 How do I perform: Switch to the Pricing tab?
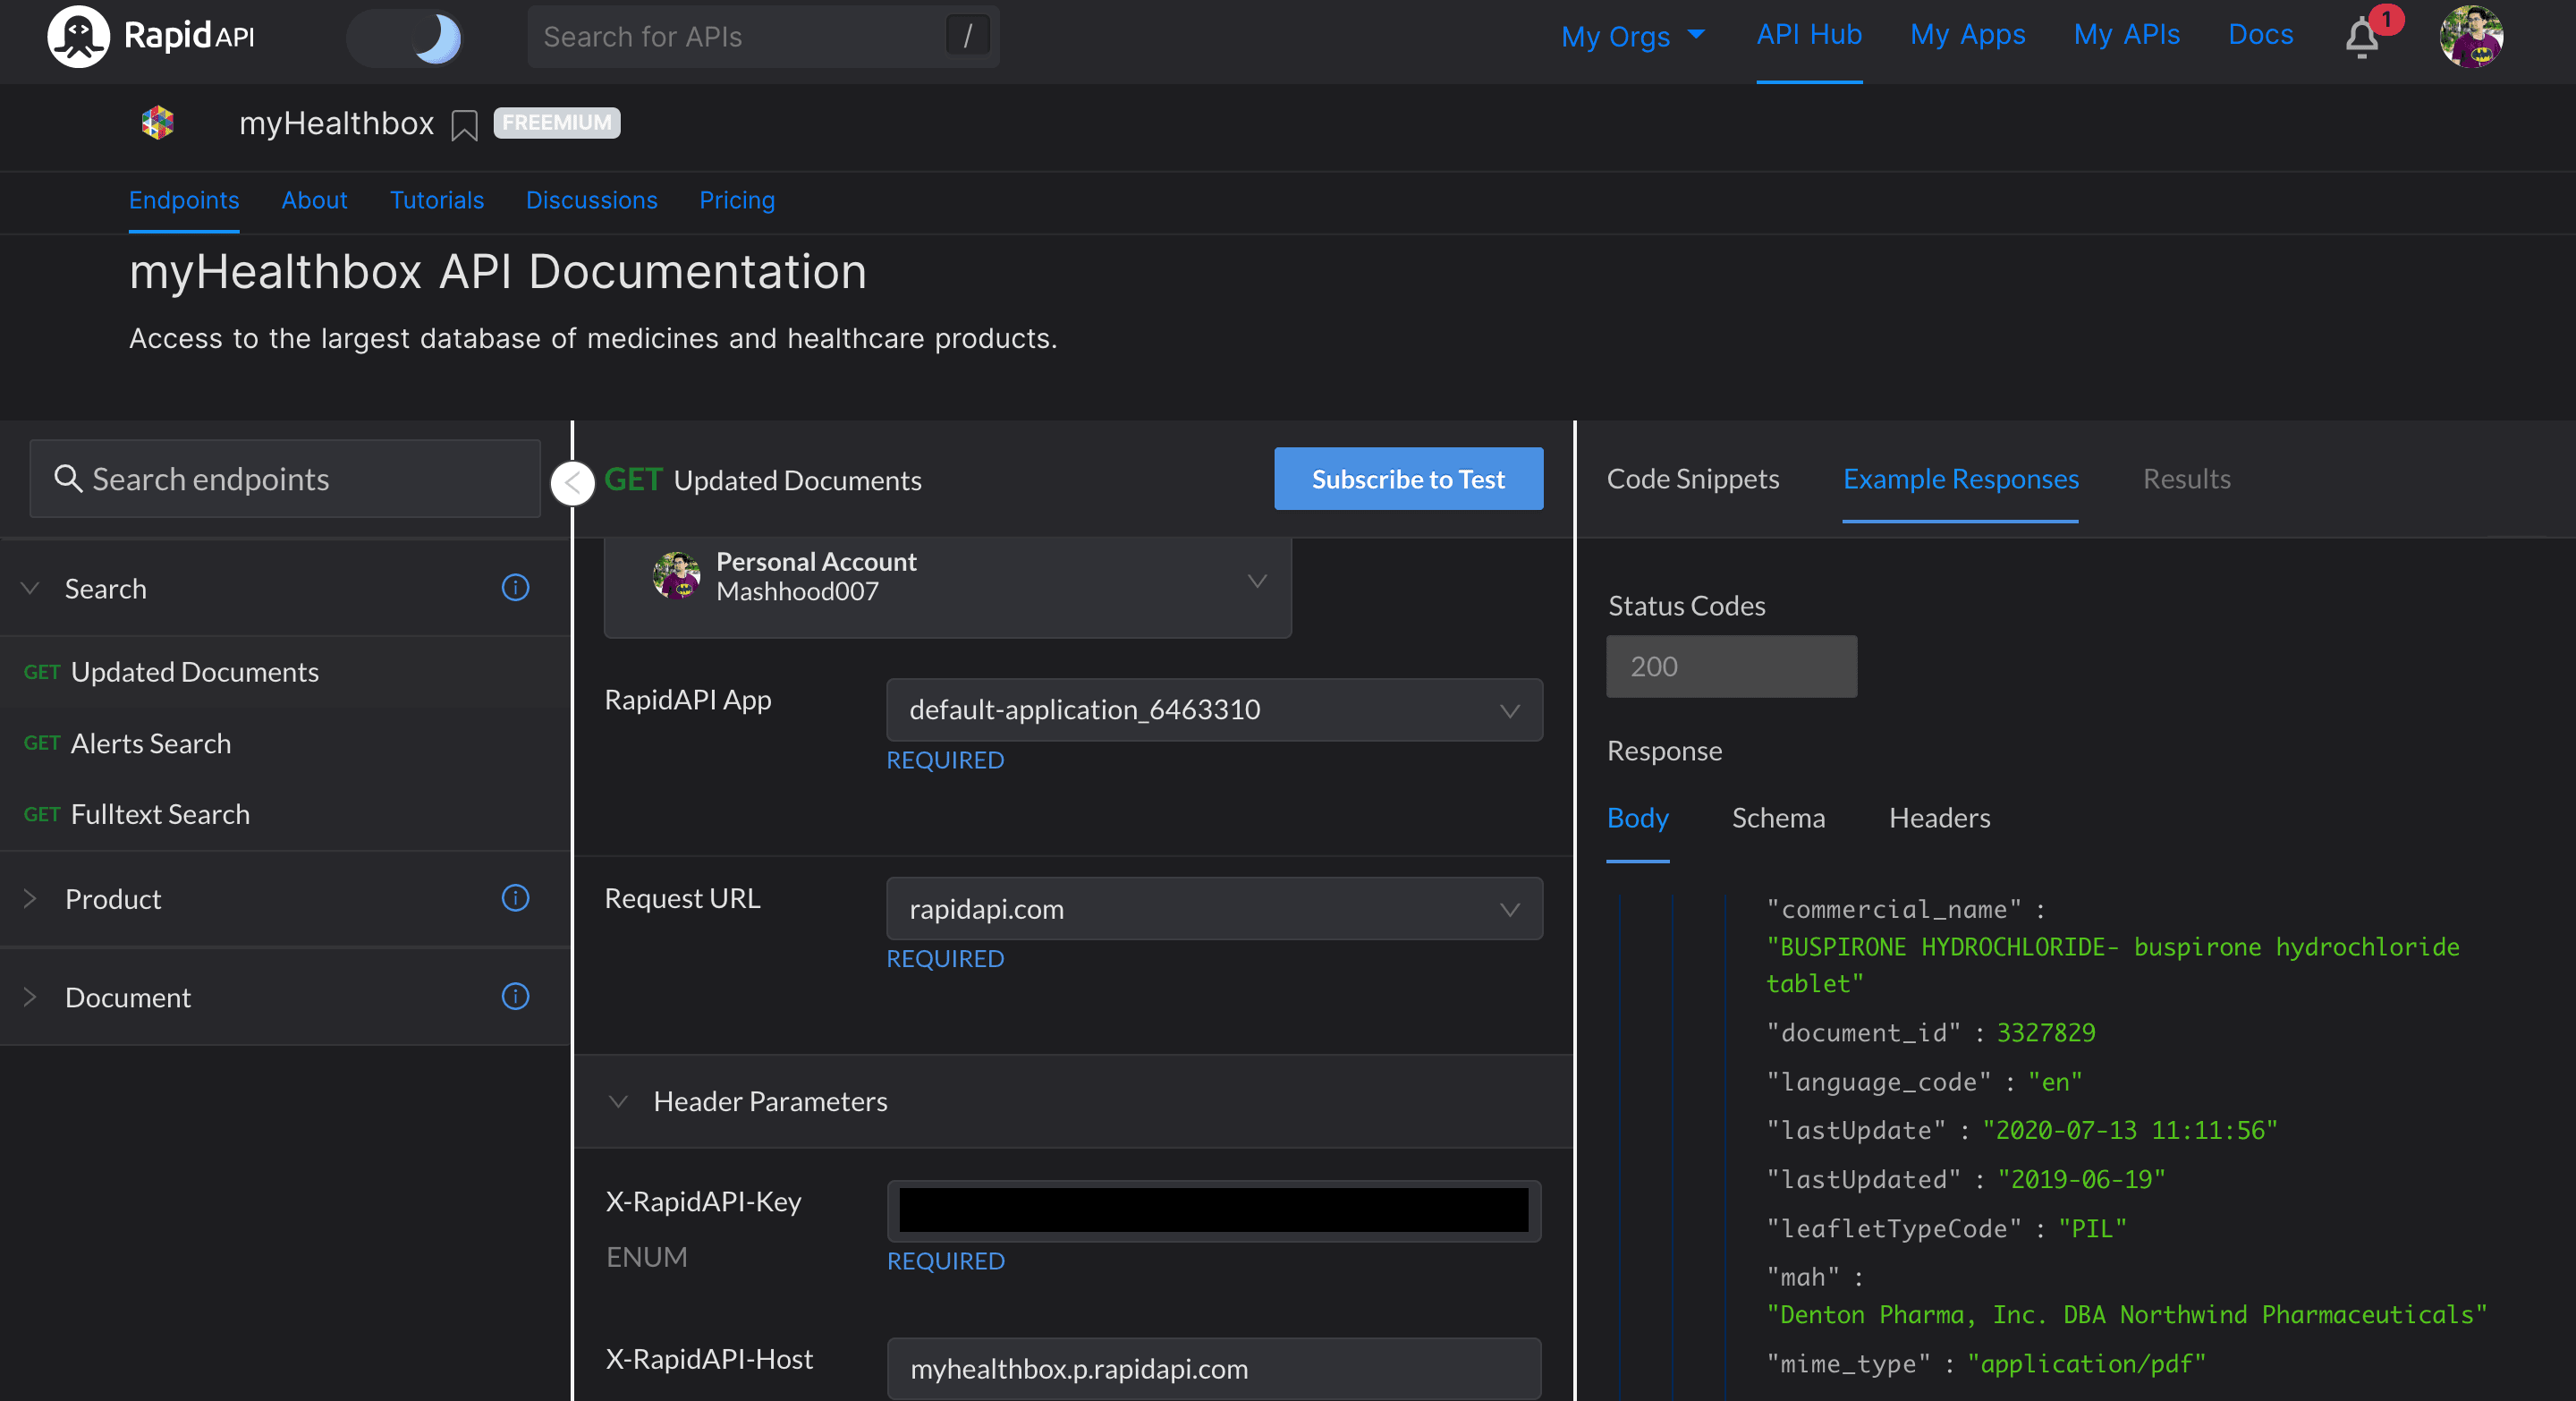[737, 200]
